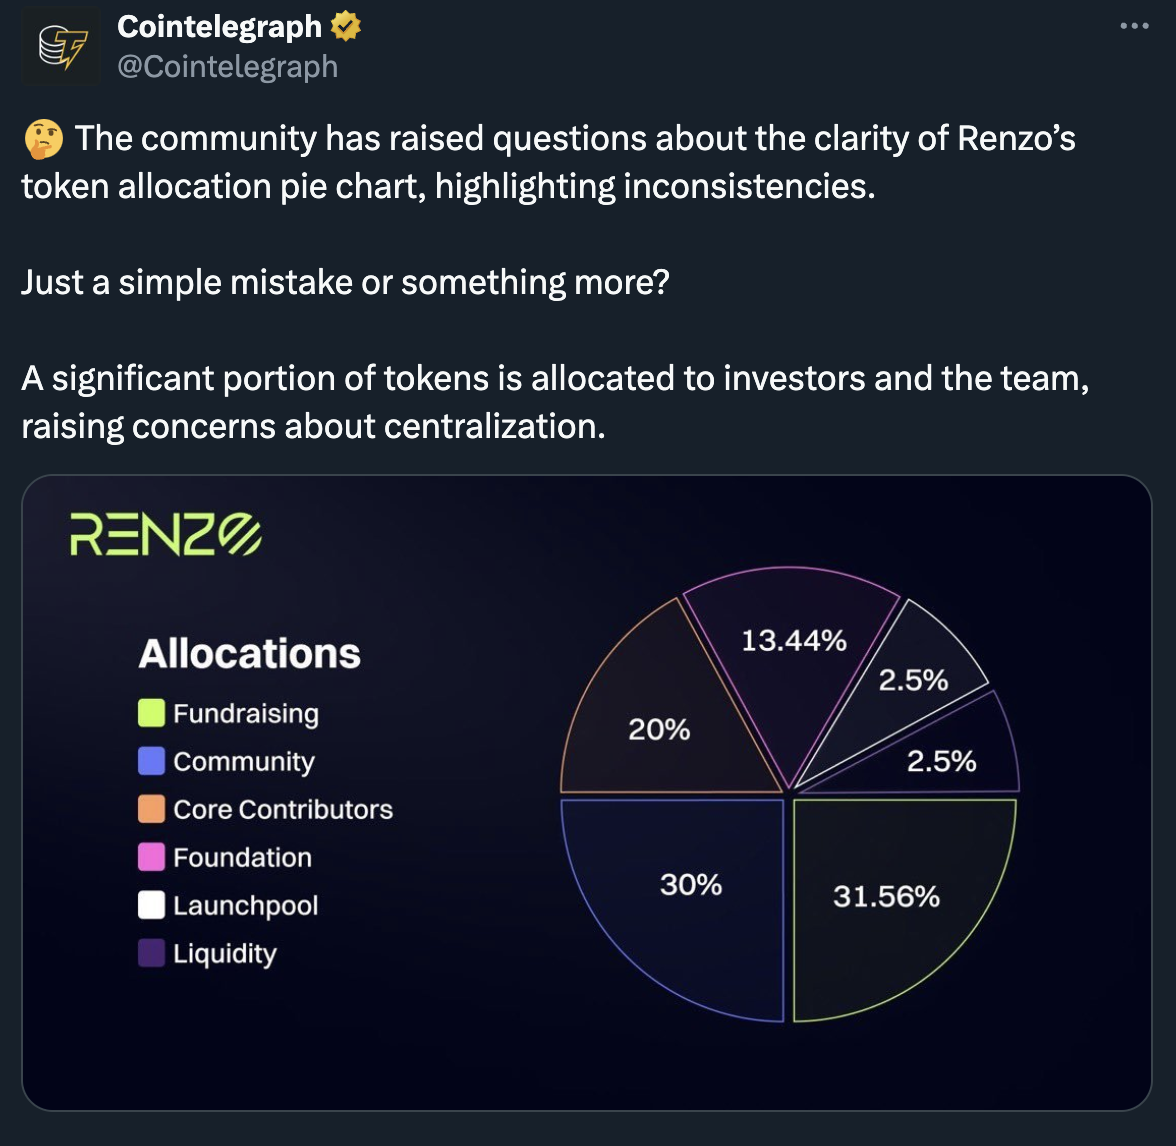Click the Allocations heading in chart
The image size is (1176, 1146).
click(250, 653)
